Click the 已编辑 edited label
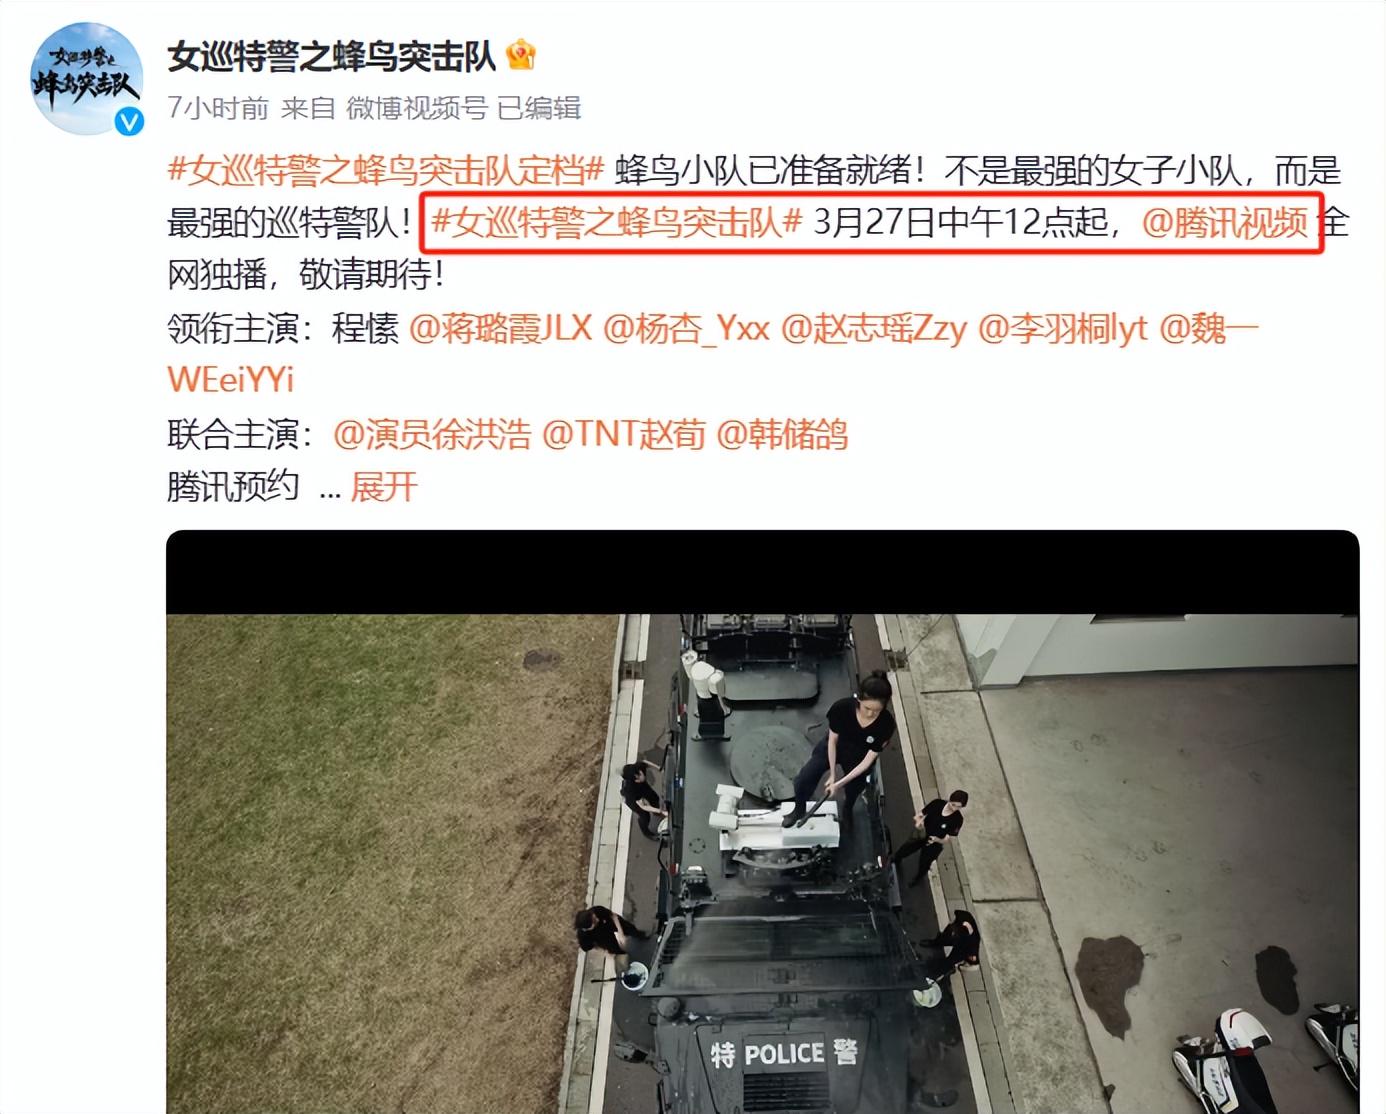 (539, 107)
